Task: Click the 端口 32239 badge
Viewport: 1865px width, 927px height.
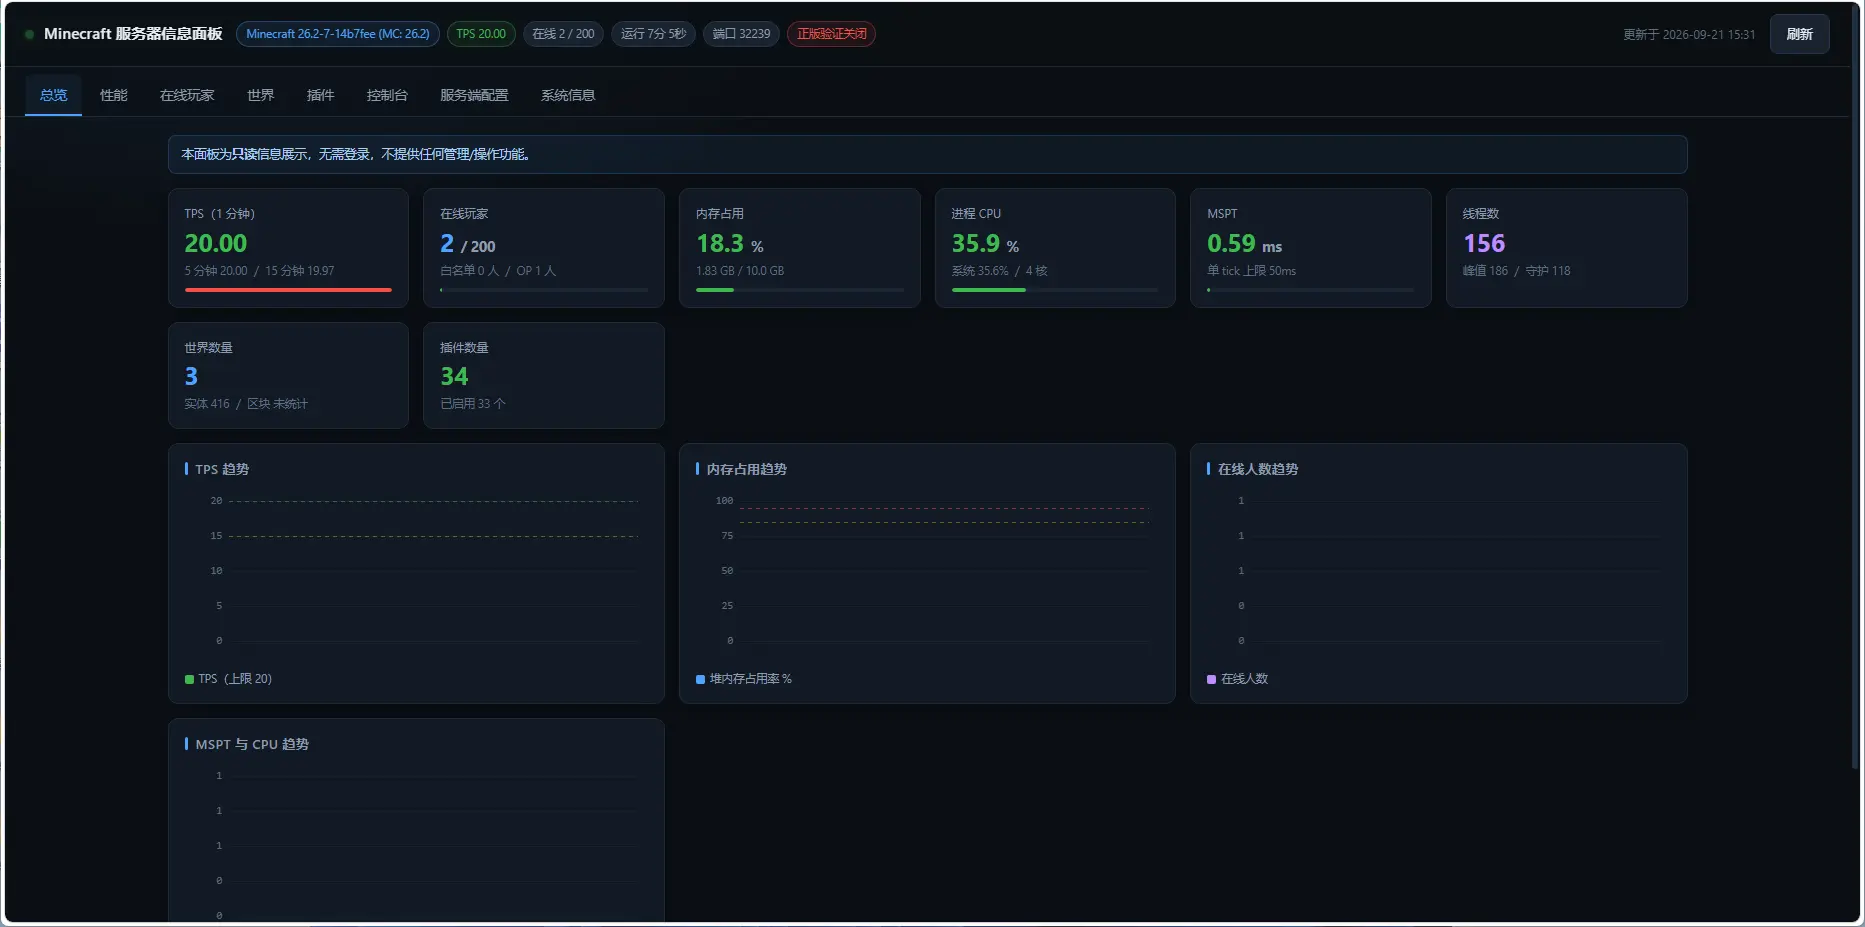Action: click(741, 34)
